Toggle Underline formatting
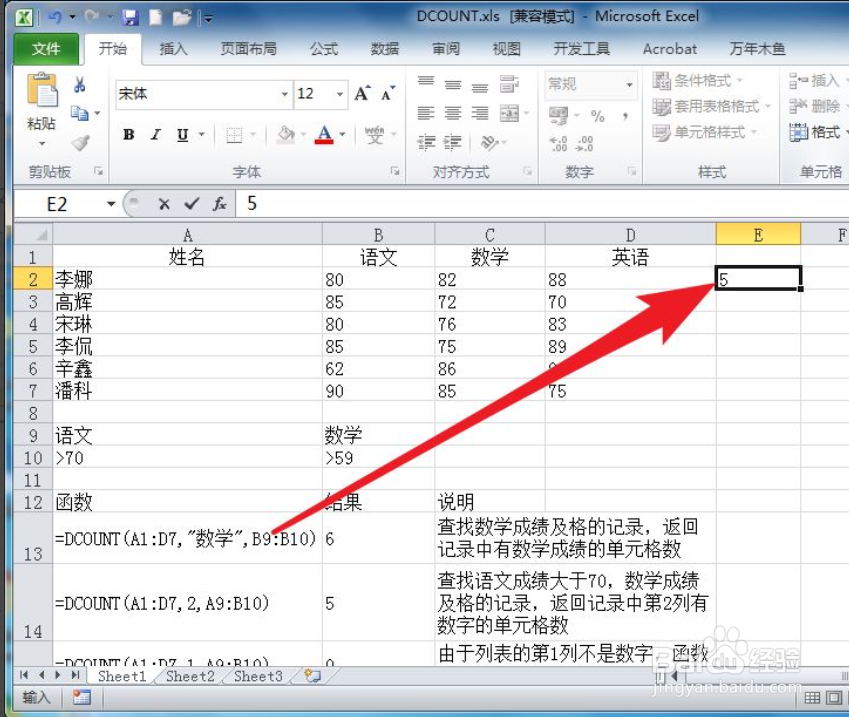Screen dimensions: 849x717 [x=183, y=133]
